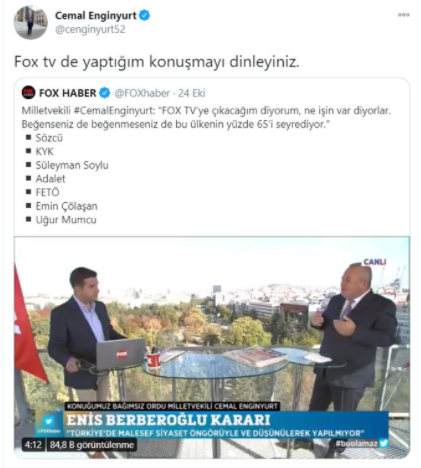Screen dimensions: 421x468
Task: Click the FOX HABER verified checkmark badge
Action: pyautogui.click(x=105, y=93)
